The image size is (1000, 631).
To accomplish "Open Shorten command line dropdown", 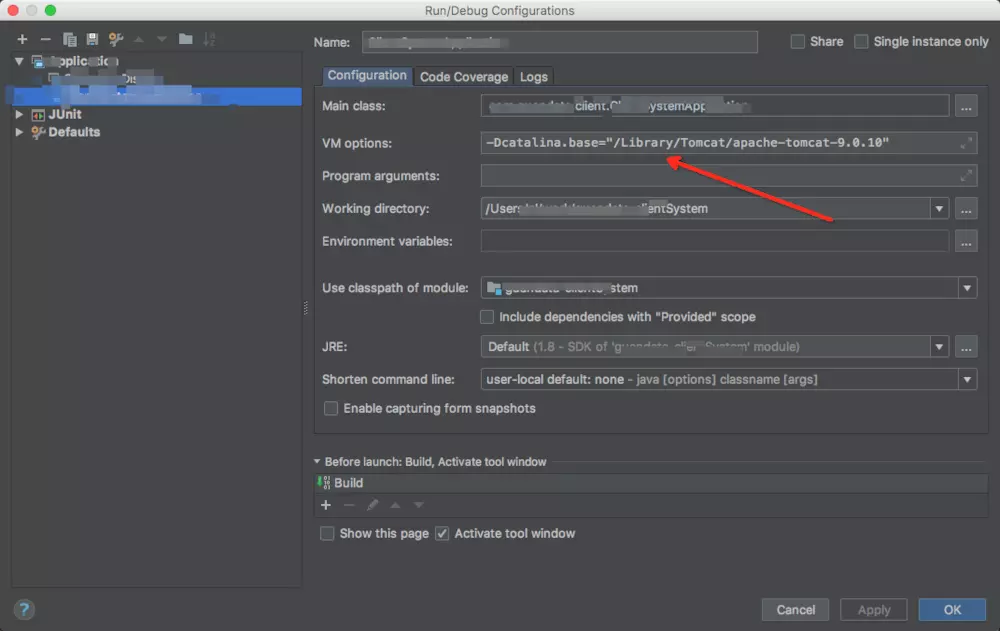I will (x=967, y=380).
